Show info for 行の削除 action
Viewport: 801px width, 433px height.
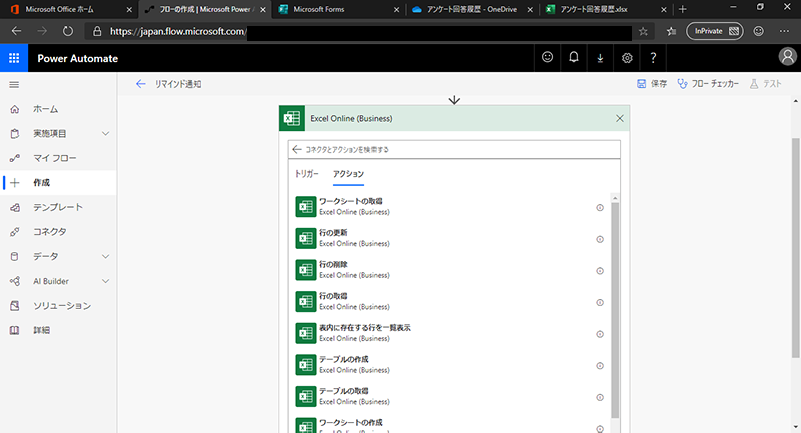[600, 271]
